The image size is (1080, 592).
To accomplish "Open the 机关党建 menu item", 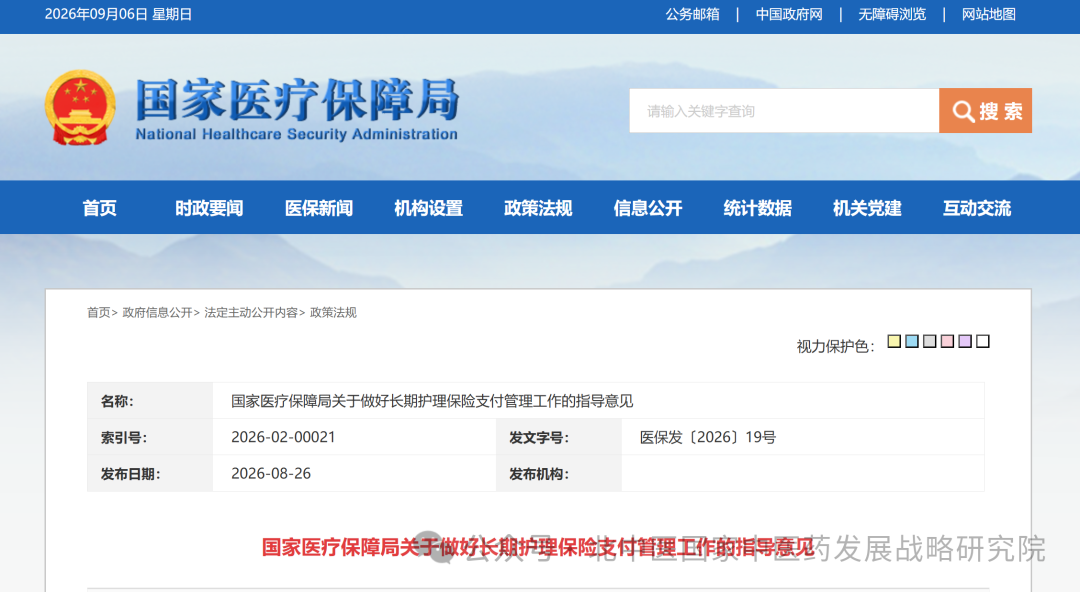I will pos(867,208).
